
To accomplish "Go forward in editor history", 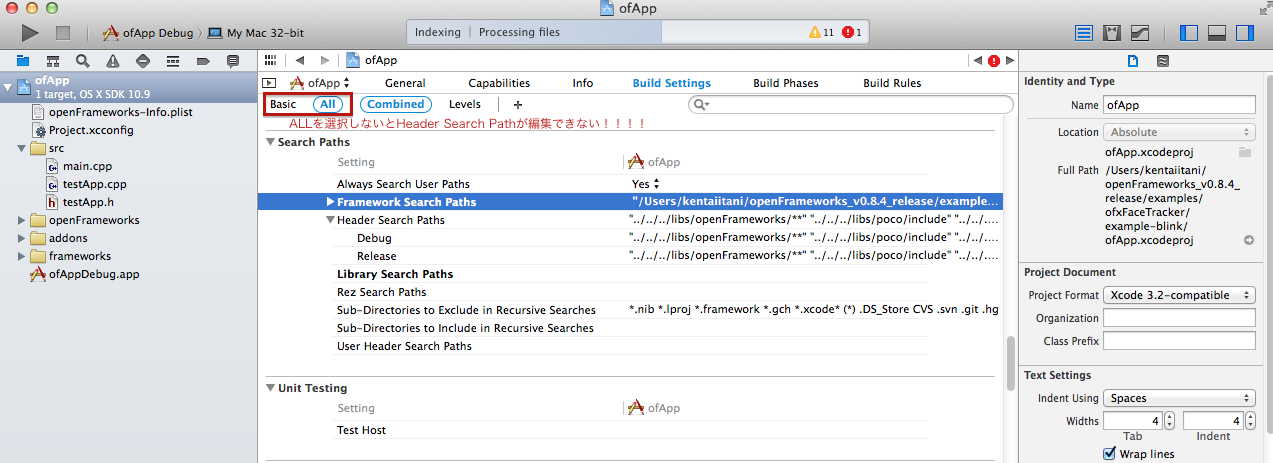I will pos(327,61).
